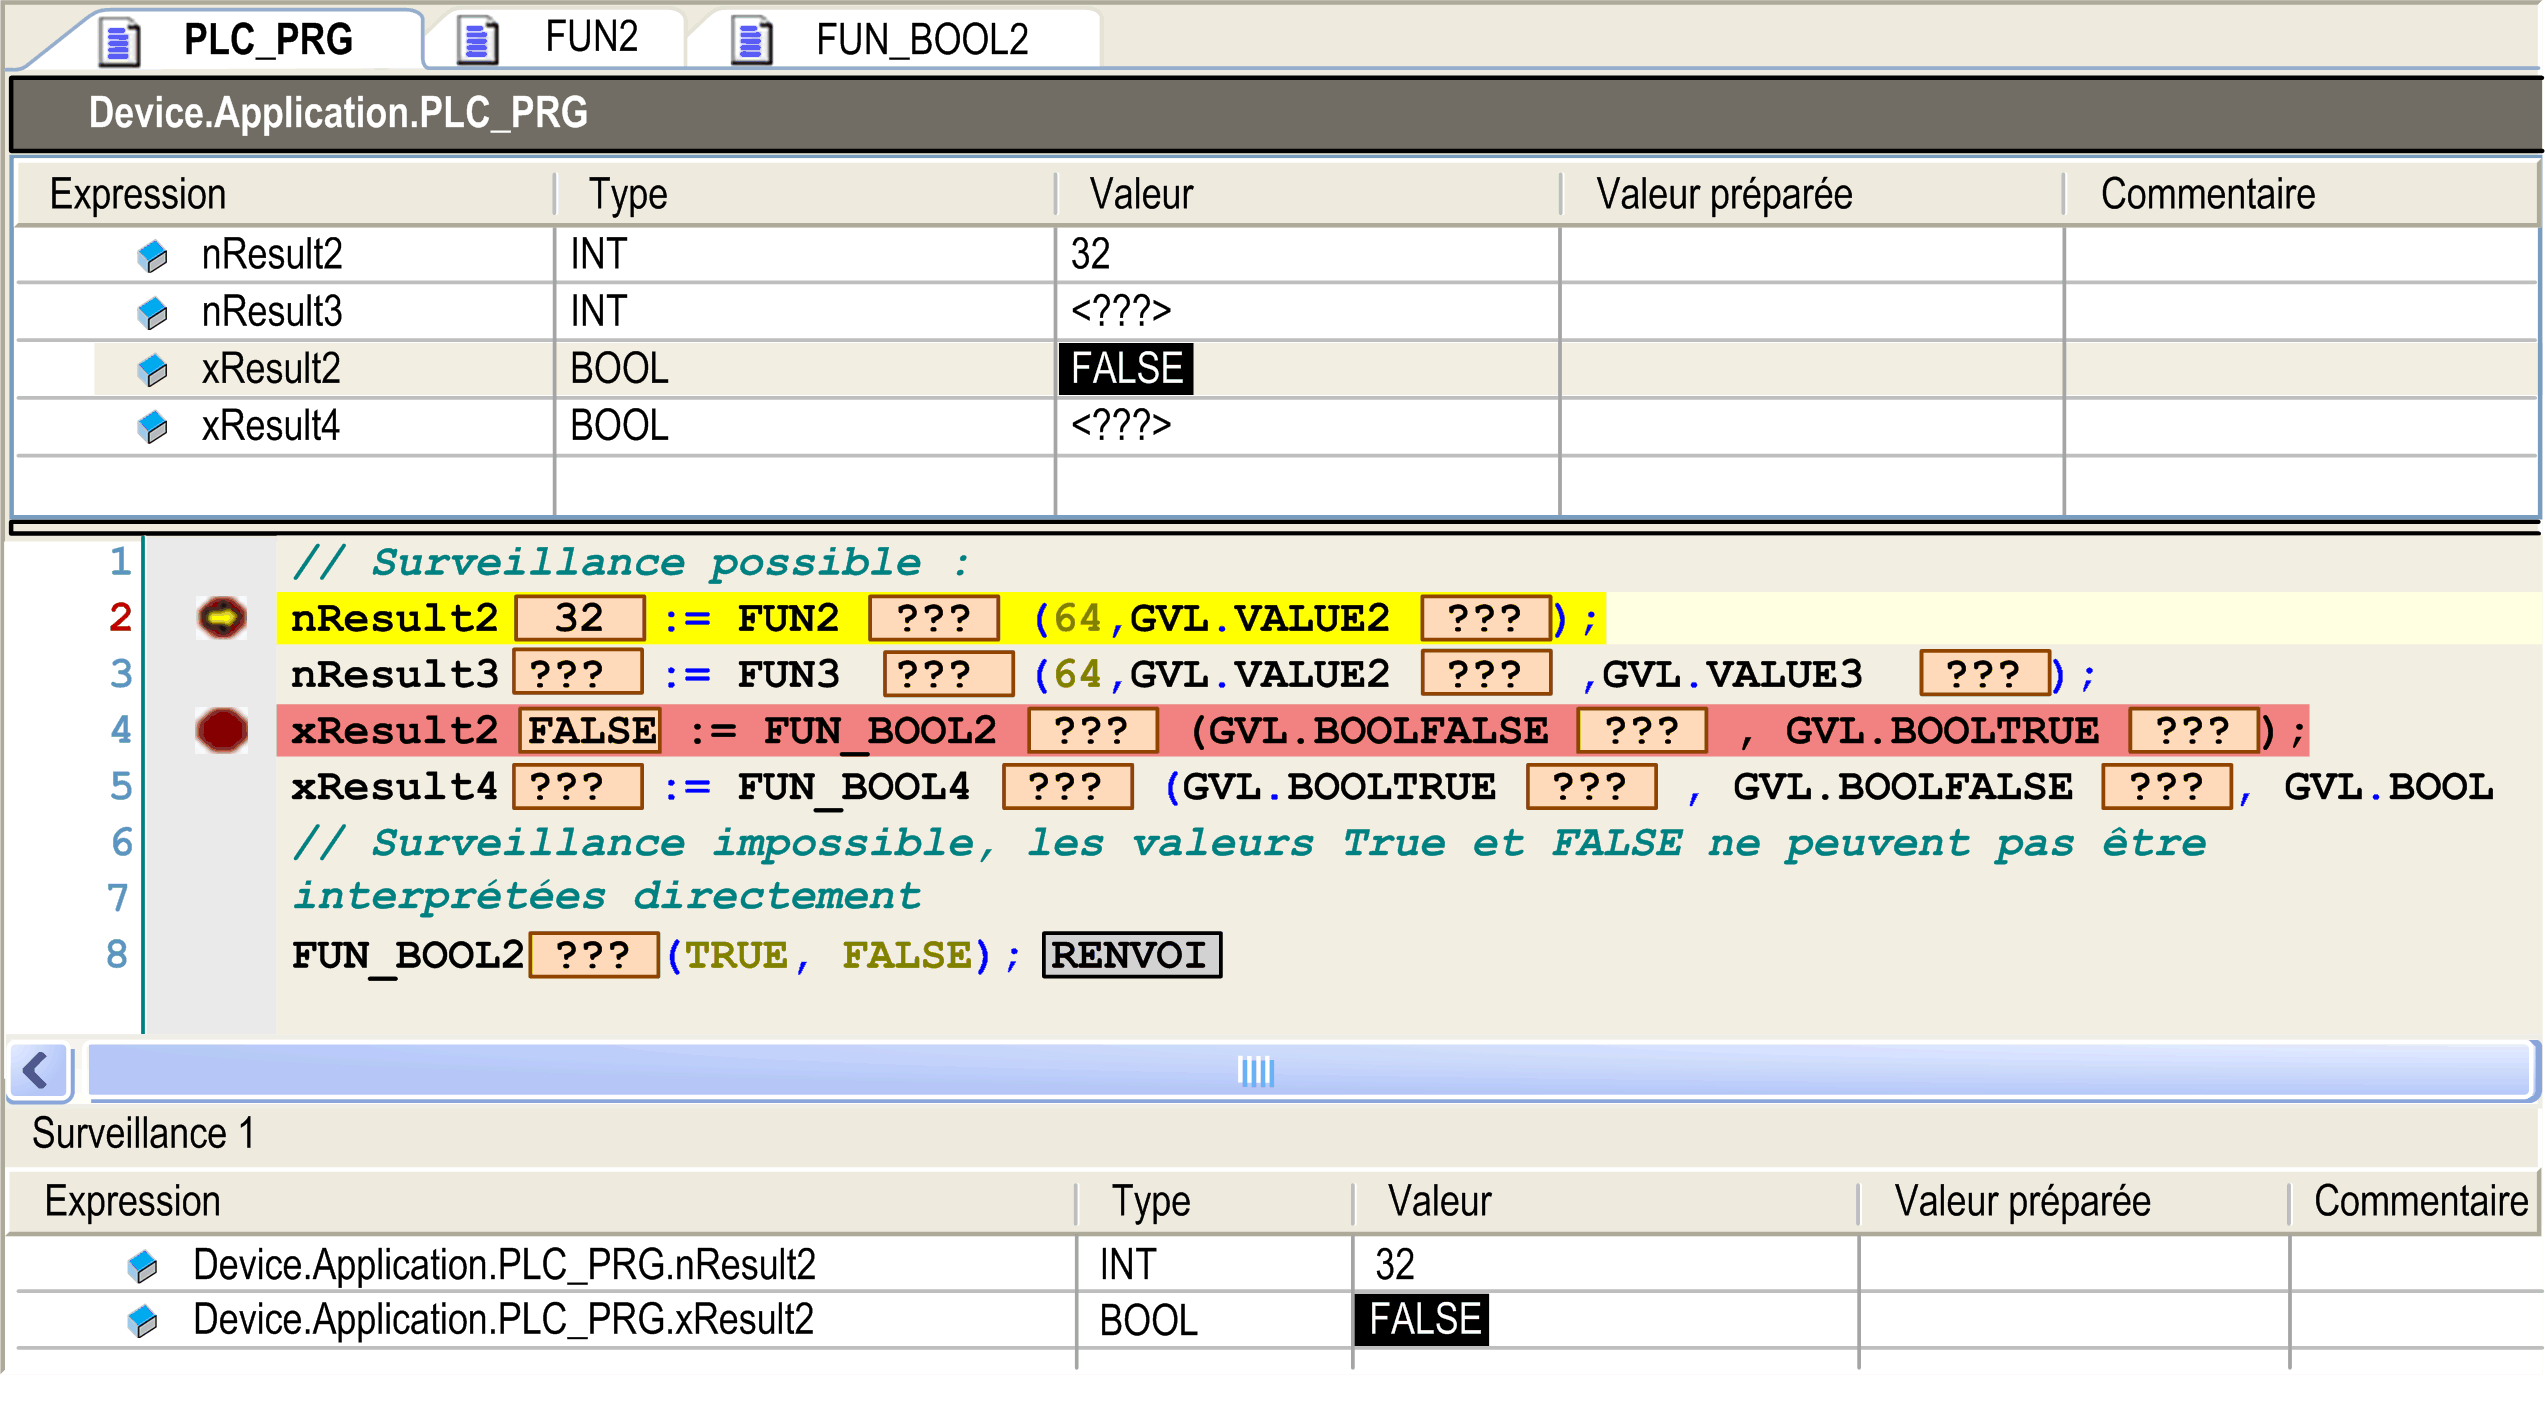
Task: Click the left arrow of horizontal scrollbar
Action: tap(37, 1071)
